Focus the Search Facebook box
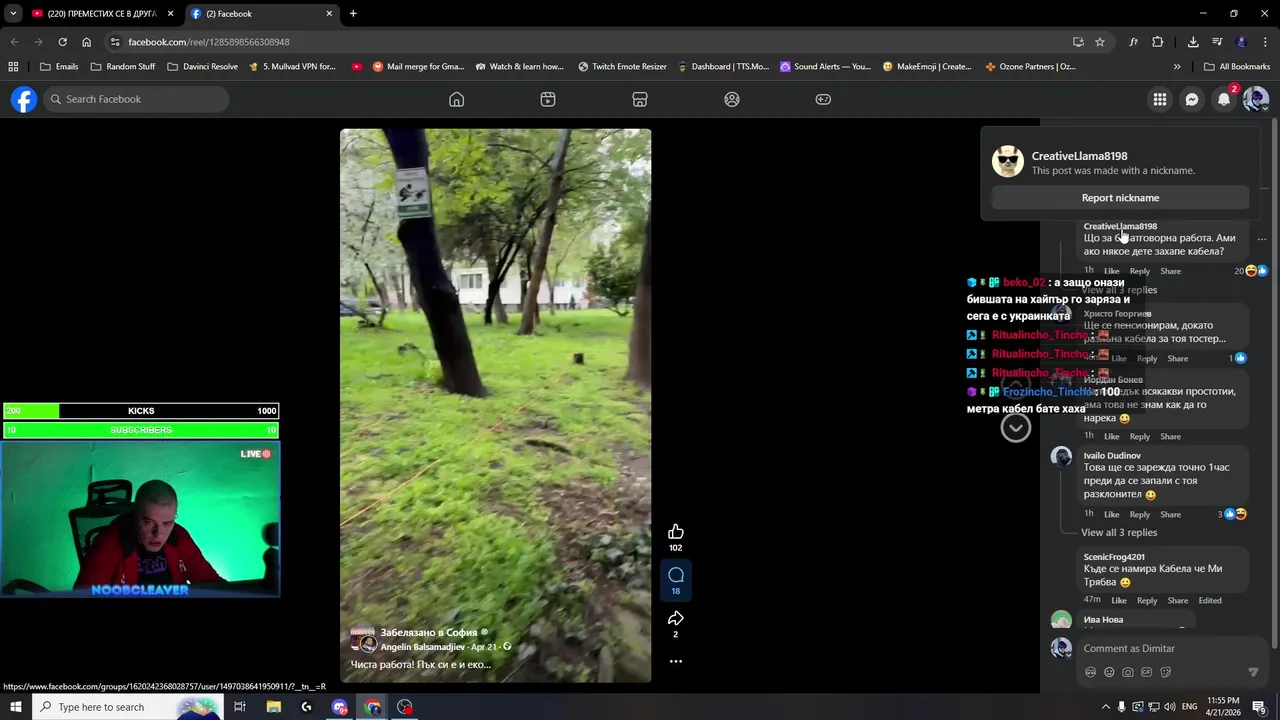The image size is (1280, 720). coord(136,99)
